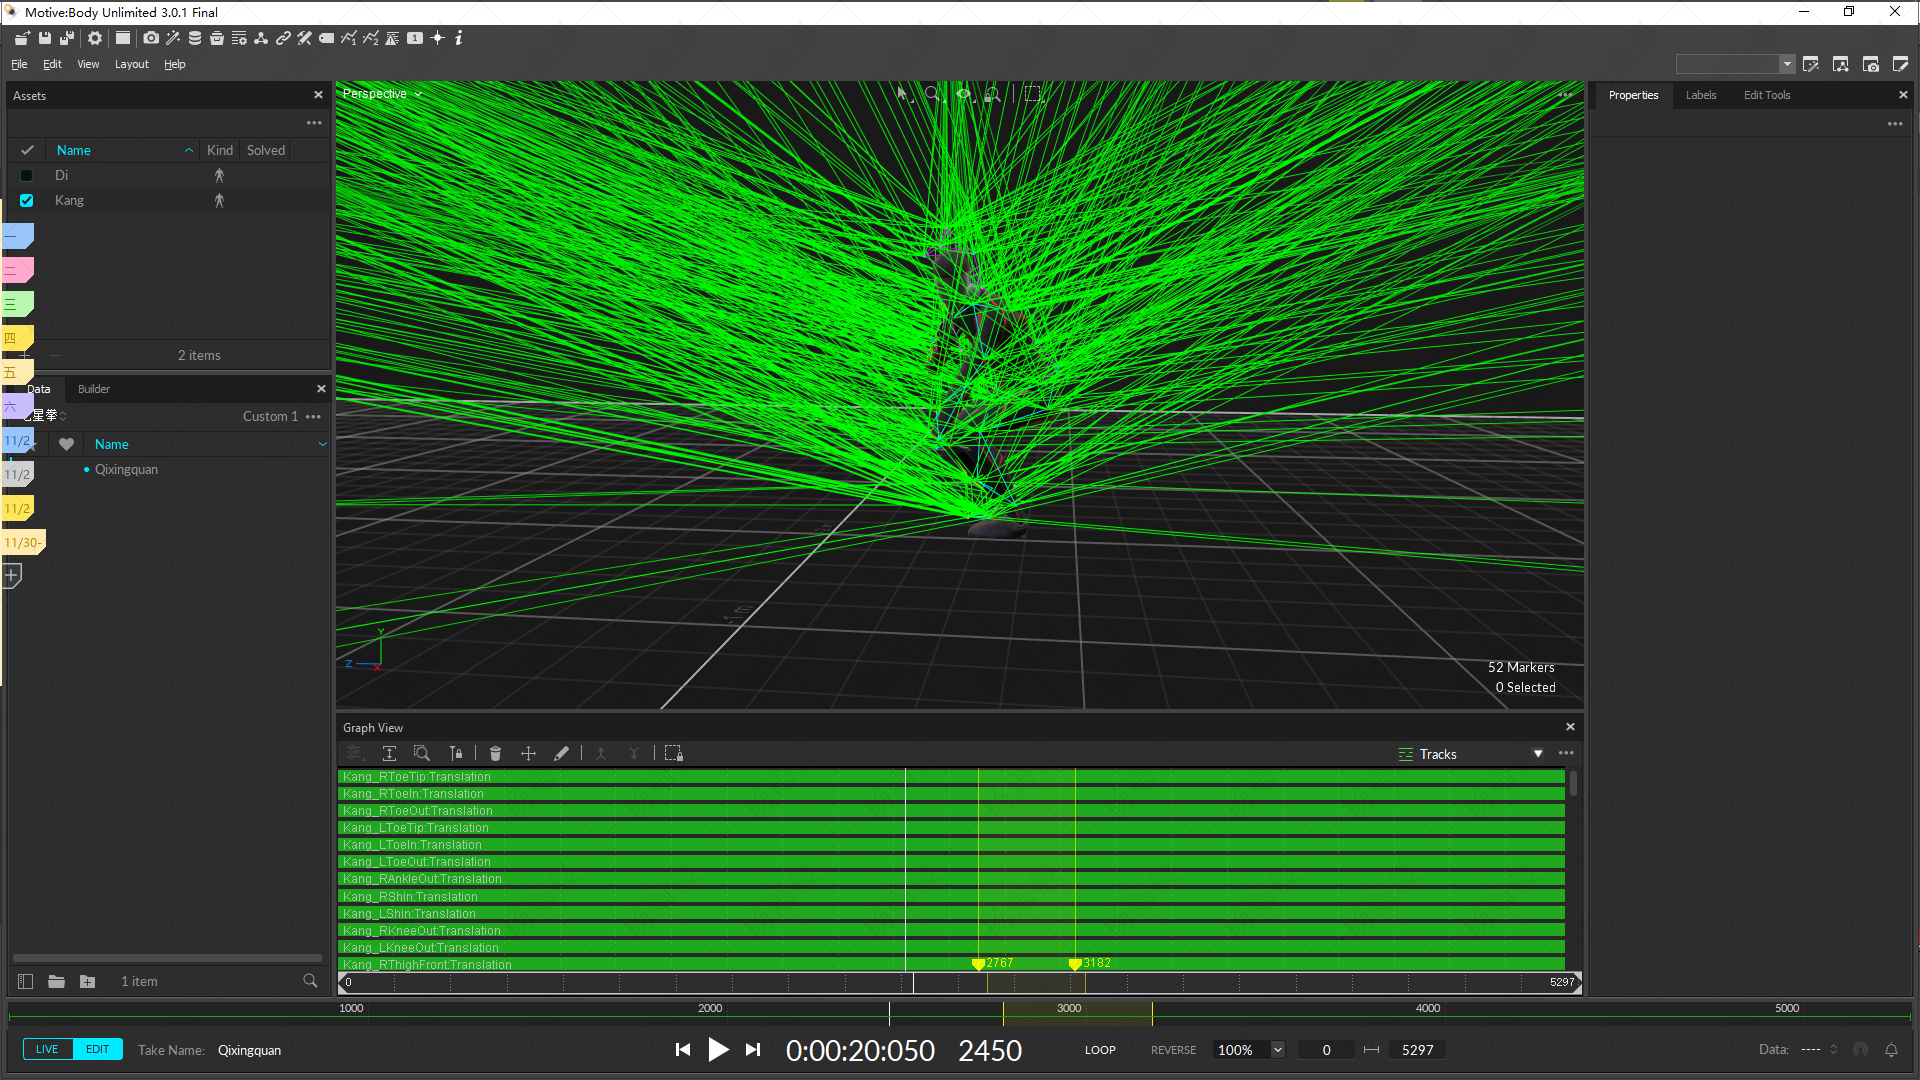Image resolution: width=1920 pixels, height=1080 pixels.
Task: Open playback speed 100% dropdown
Action: point(1277,1050)
